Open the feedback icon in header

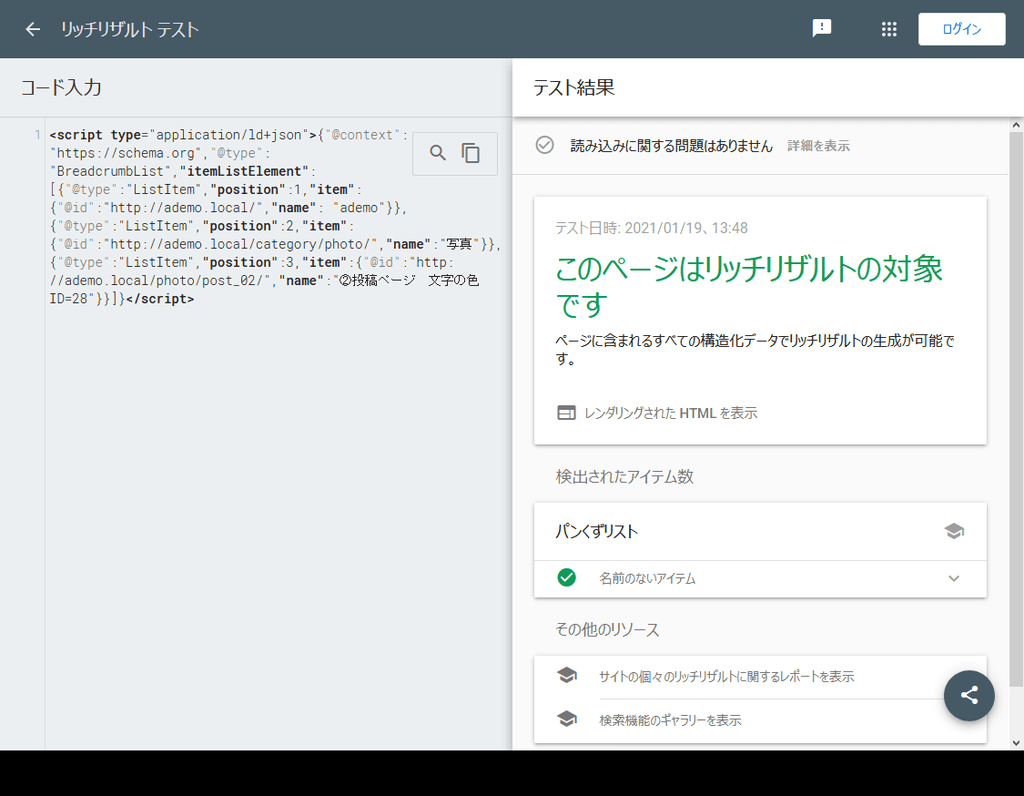822,29
